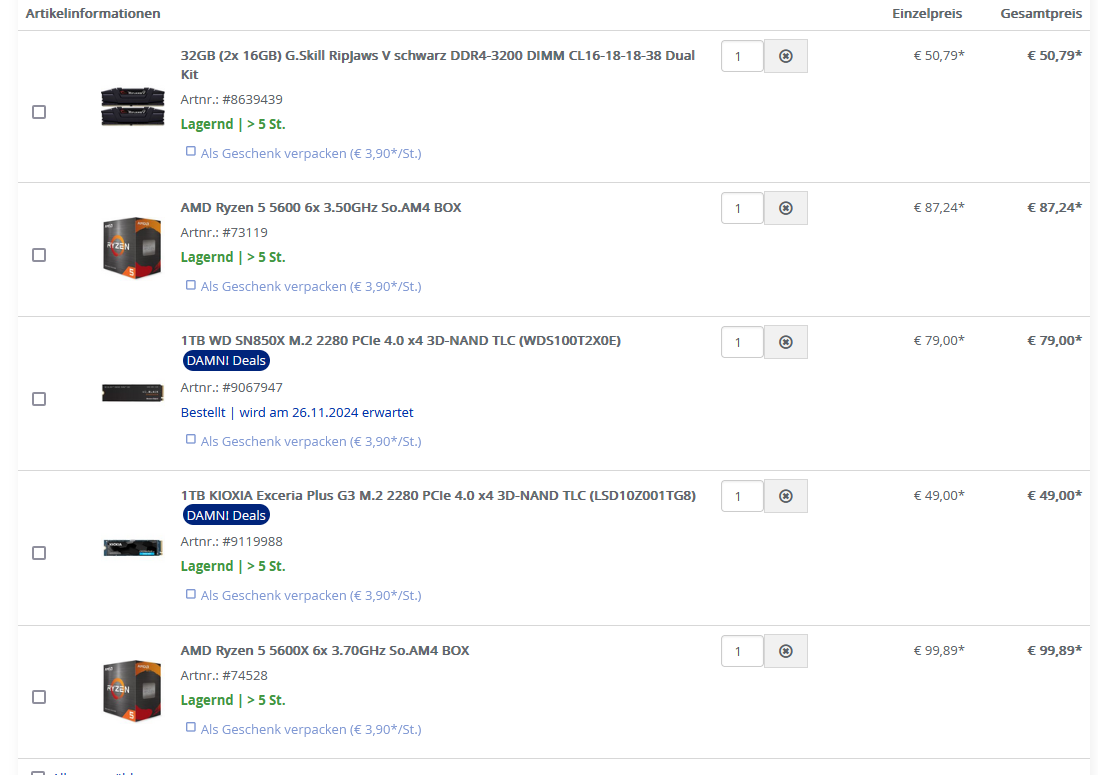Viewport: 1098px width, 775px height.
Task: Enable gift wrap for G.Skill RipJaws RAM
Action: (190, 151)
